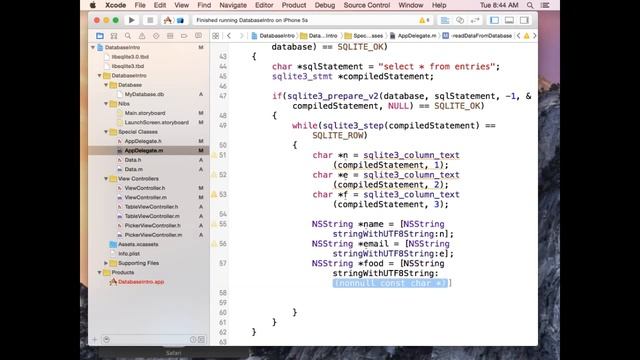Expand the Supporting Files group
The width and height of the screenshot is (640, 360).
(x=106, y=263)
